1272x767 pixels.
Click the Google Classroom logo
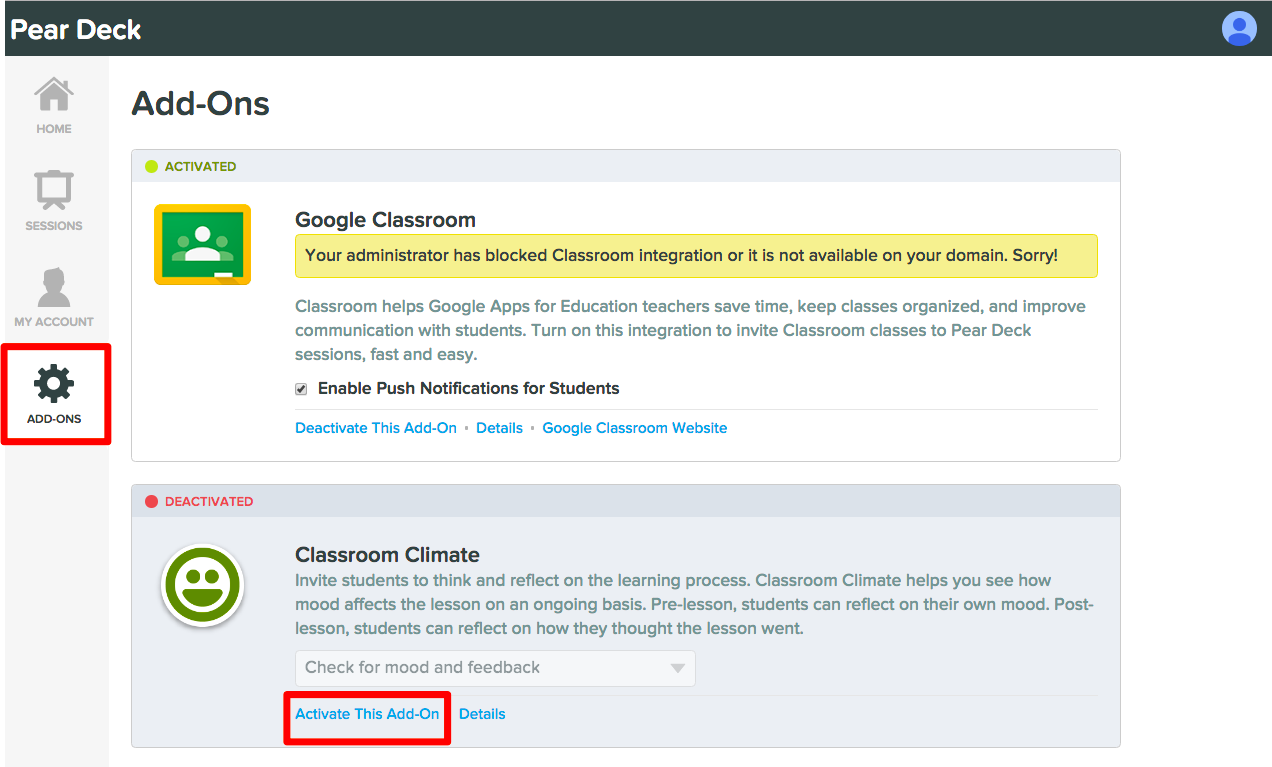pyautogui.click(x=202, y=245)
